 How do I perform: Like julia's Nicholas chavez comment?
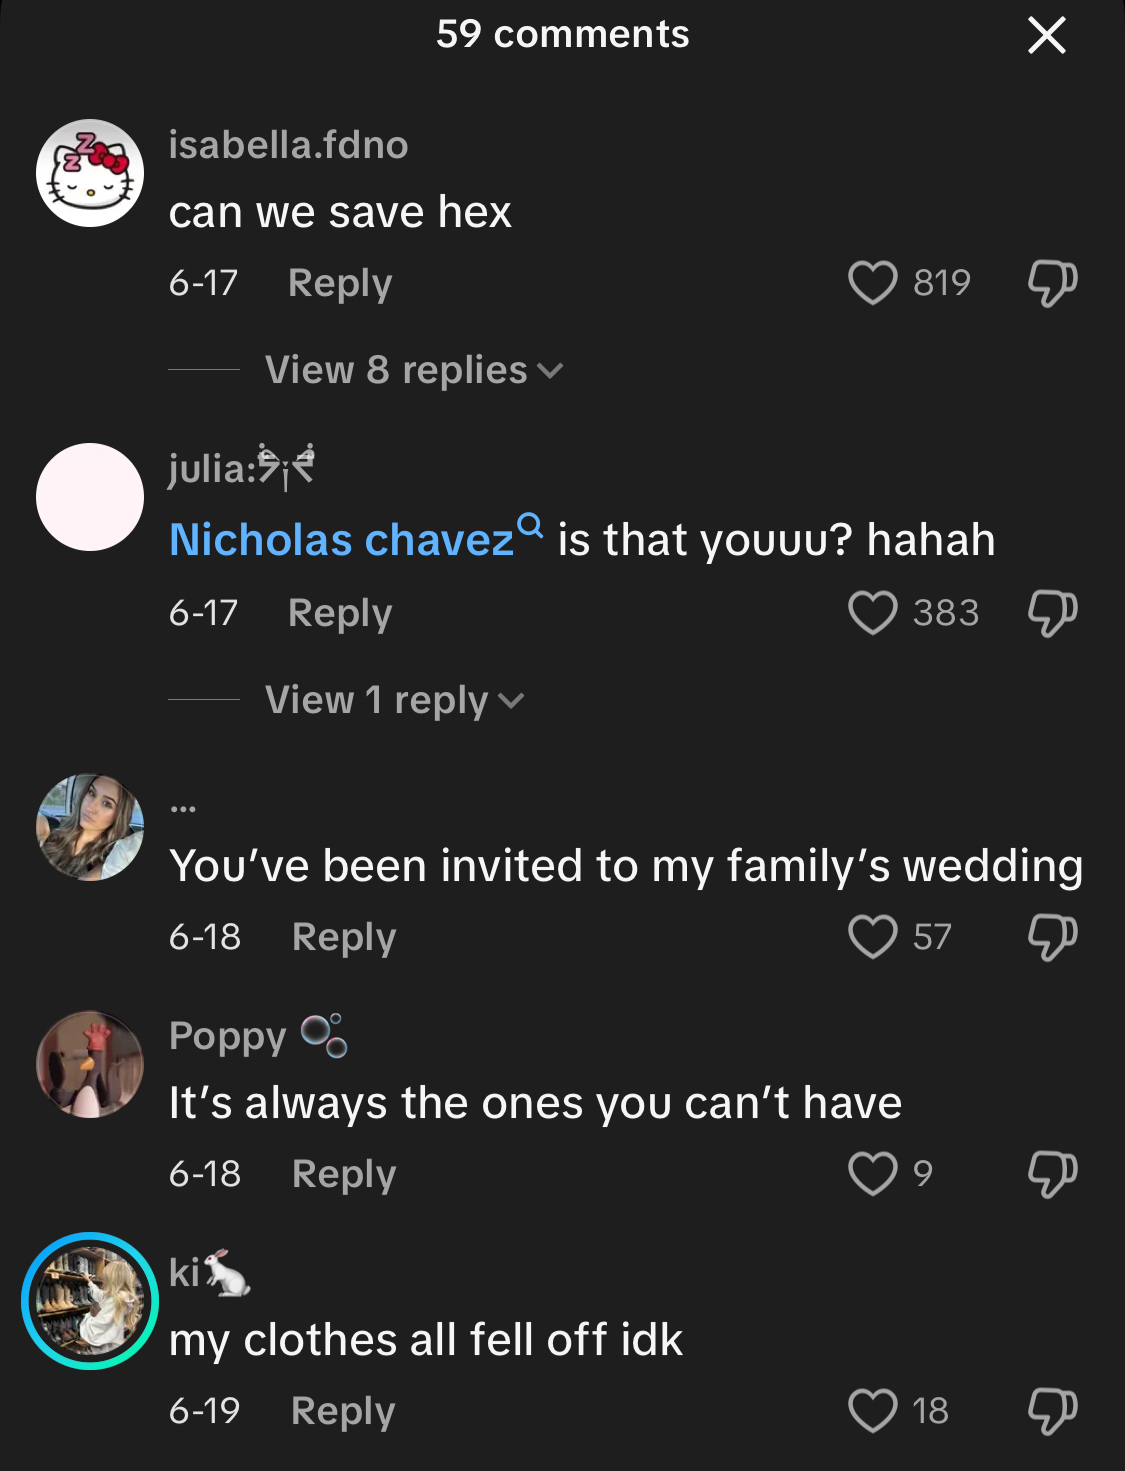[872, 613]
